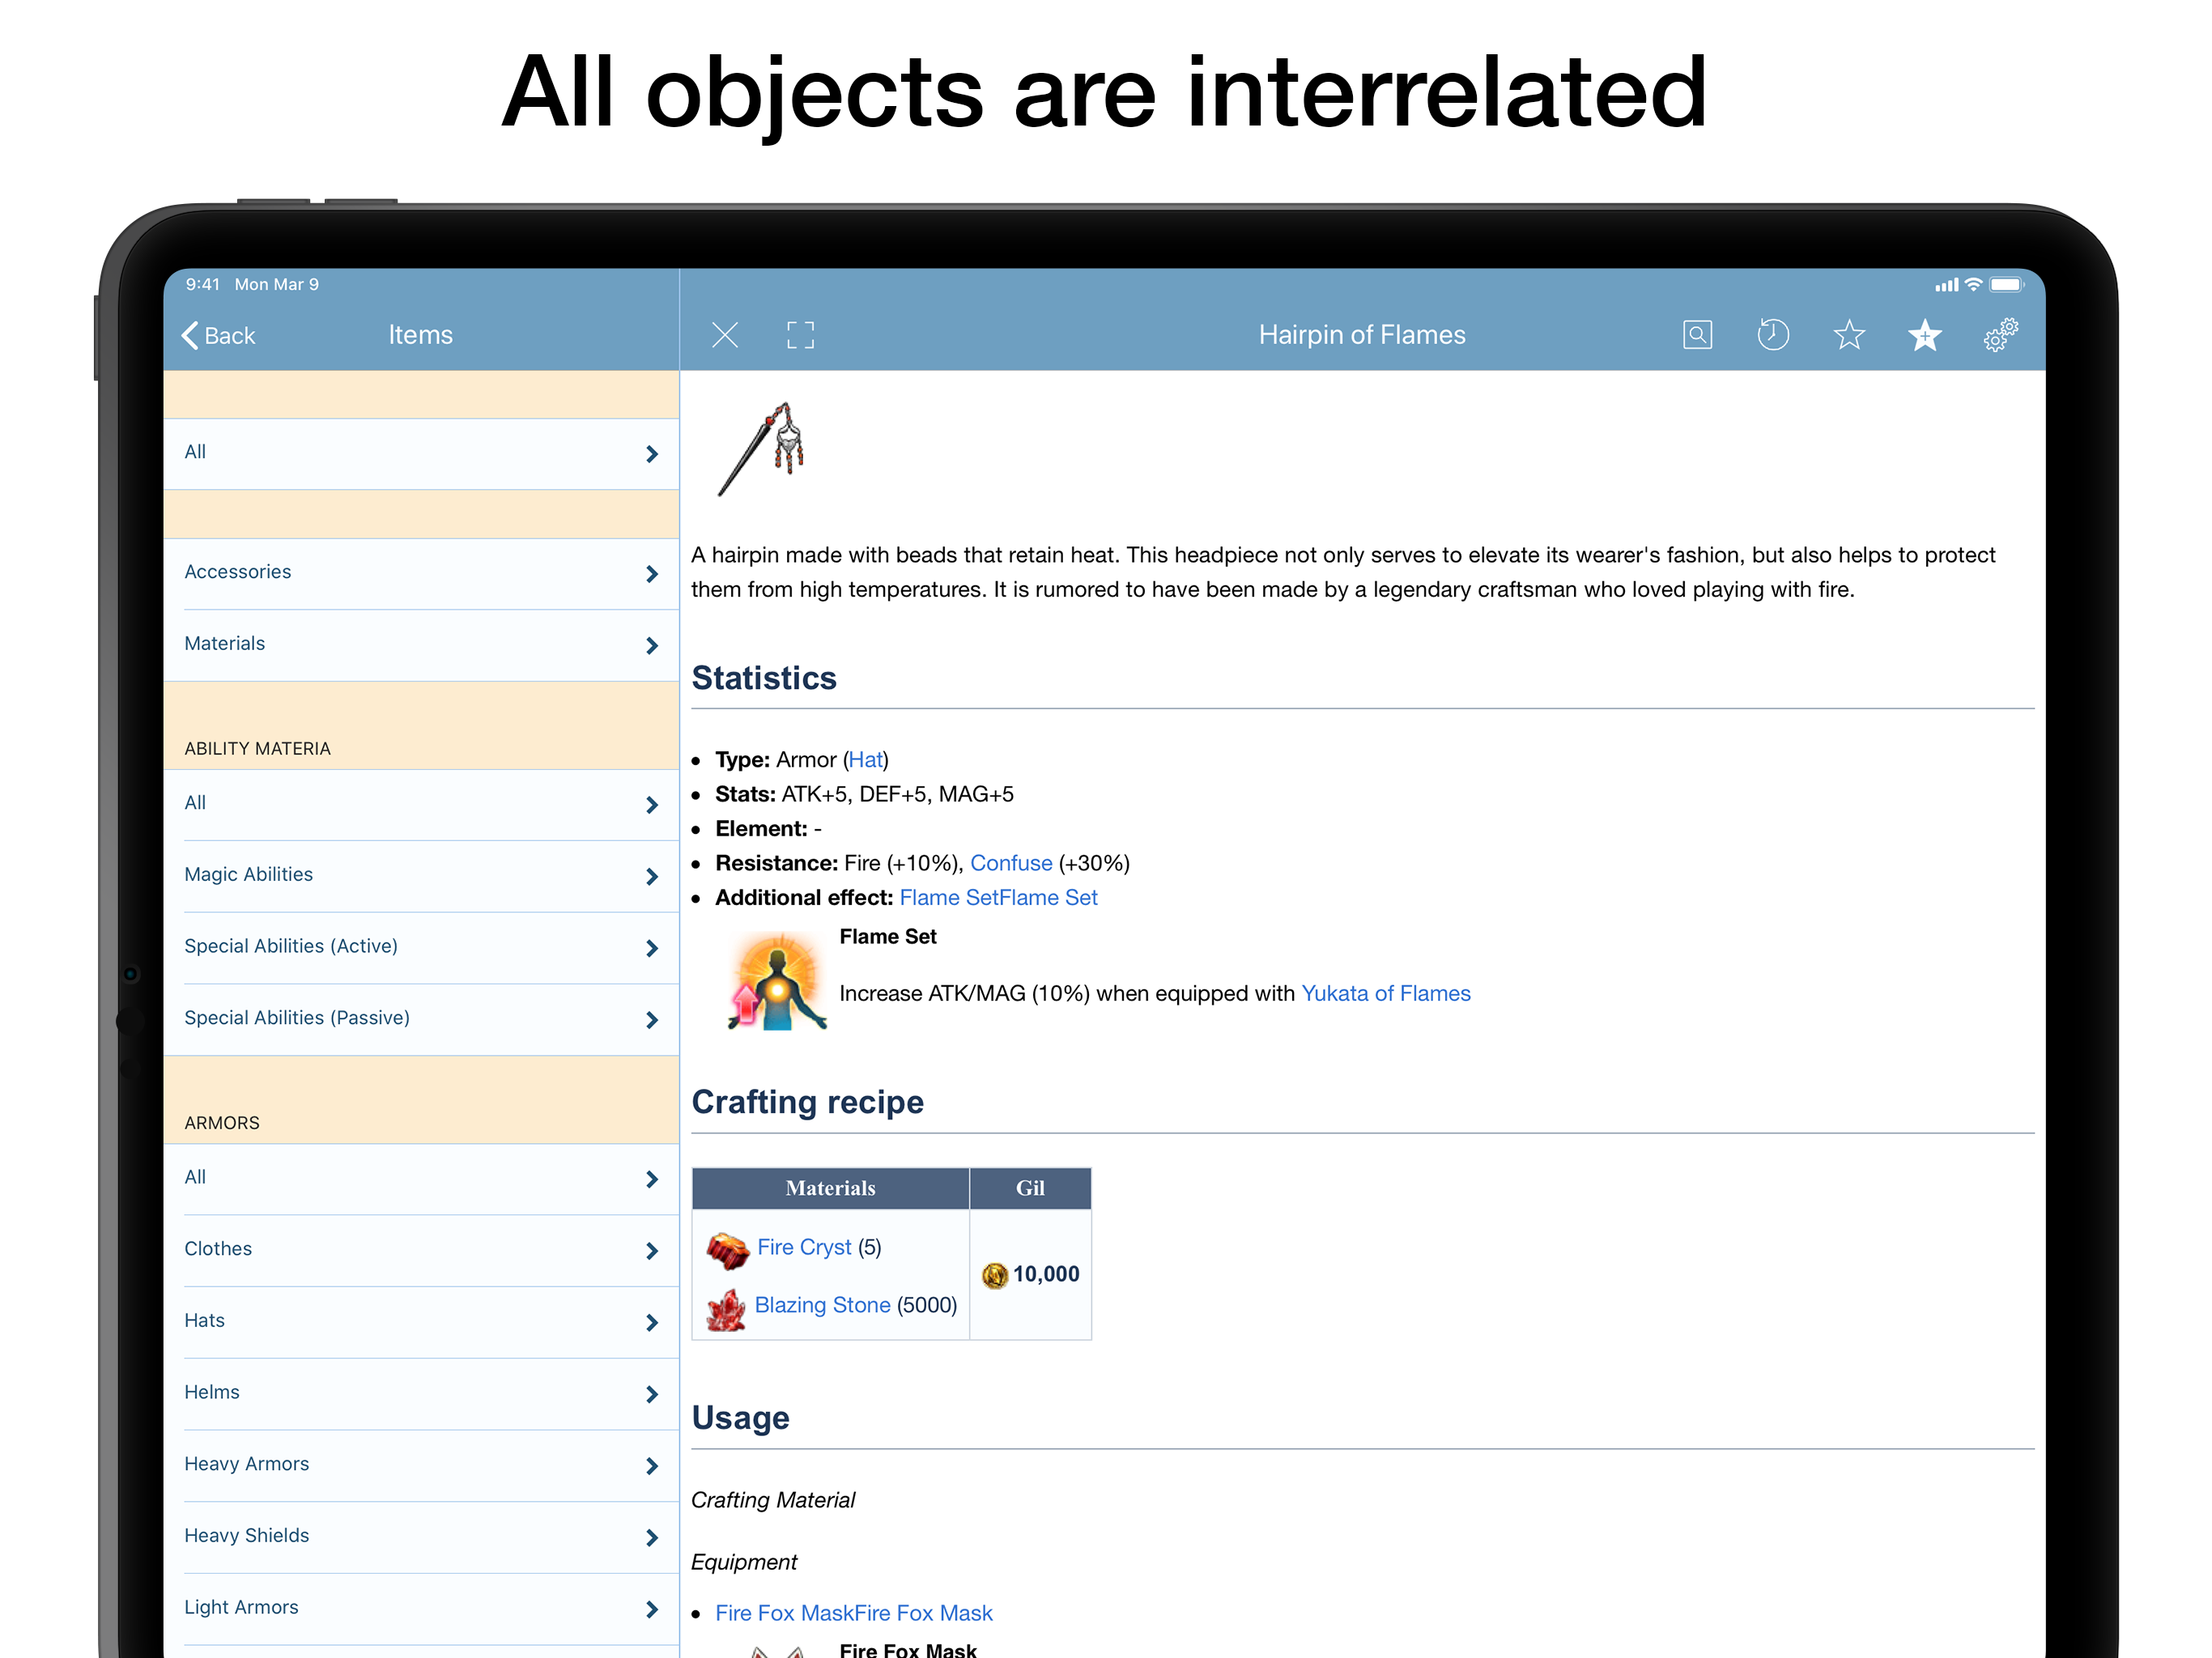Open settings gear icon
Screen dimensions: 2212x1658
pos(2001,335)
